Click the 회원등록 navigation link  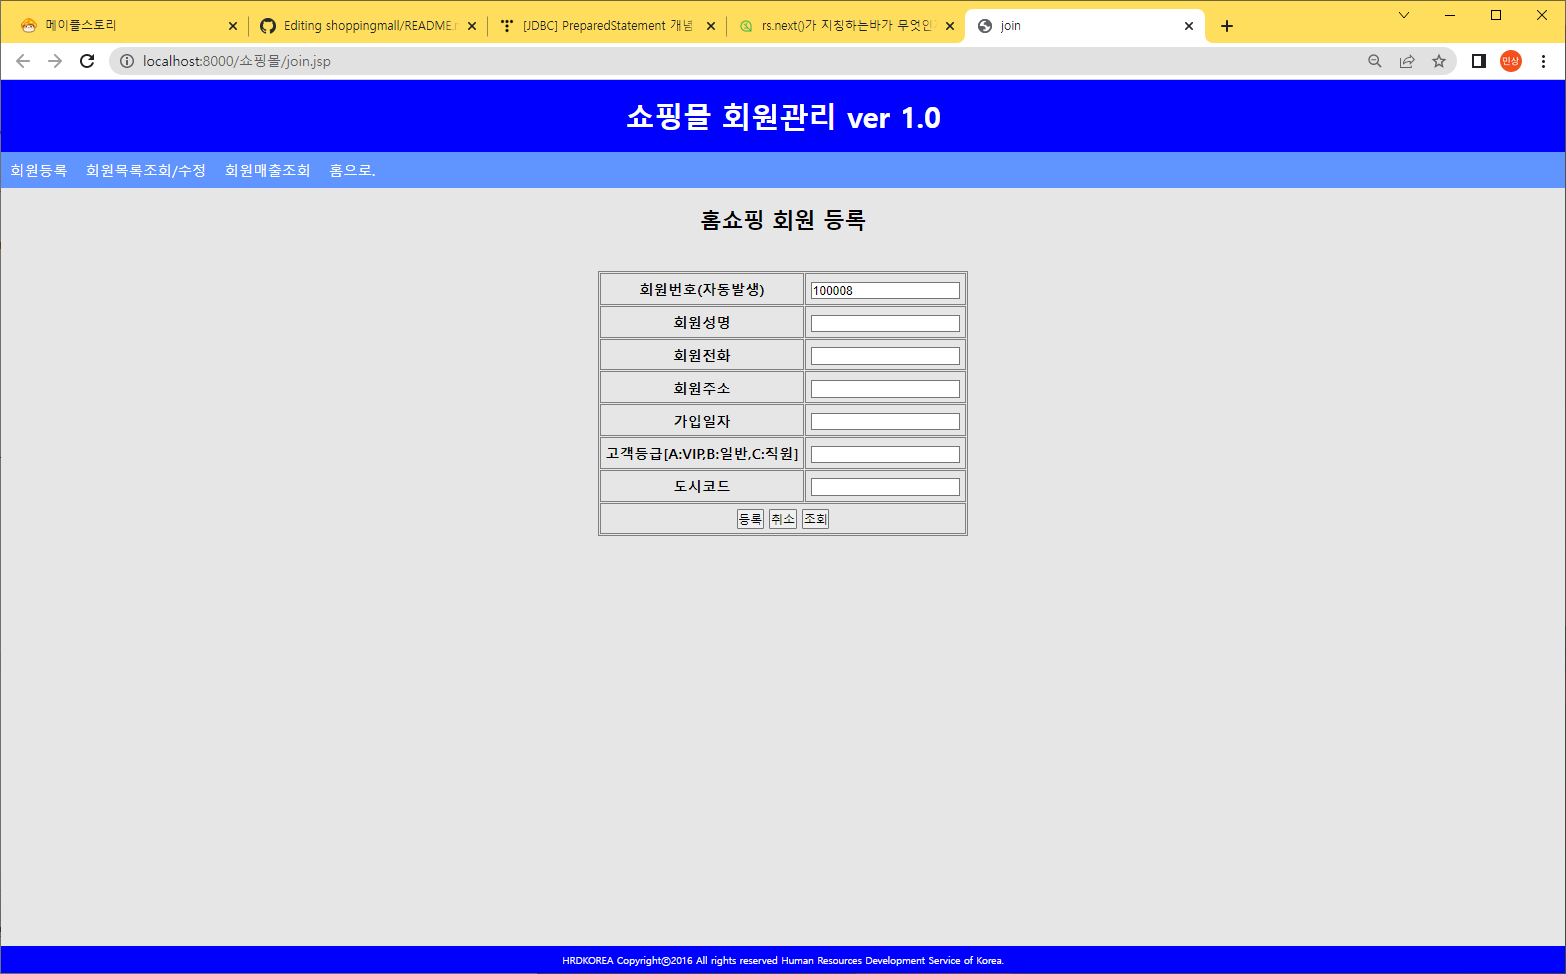(39, 170)
